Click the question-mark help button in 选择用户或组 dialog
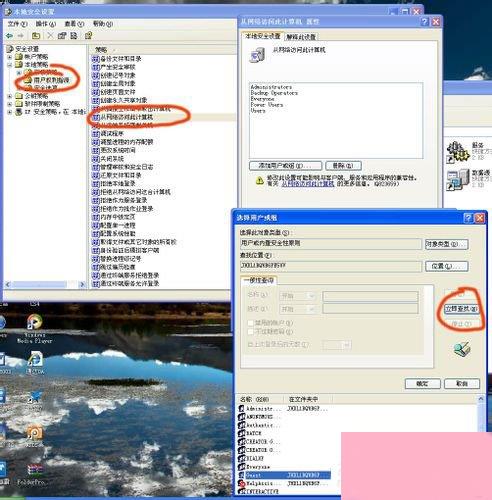Viewport: 492px width, 500px height. pos(468,218)
